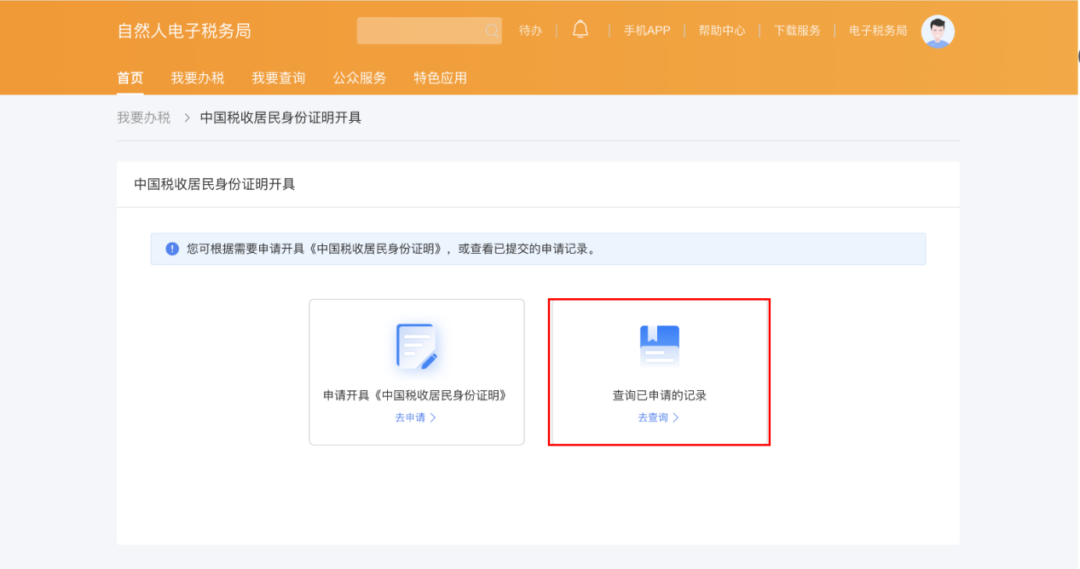The image size is (1080, 569).
Task: Open the user avatar profile
Action: pyautogui.click(x=937, y=31)
